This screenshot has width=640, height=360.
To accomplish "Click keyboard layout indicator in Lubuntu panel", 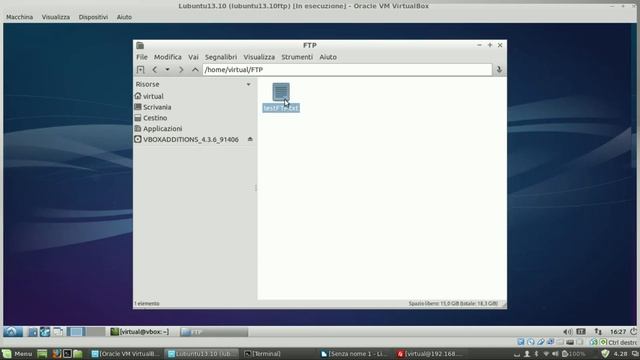I will [581, 332].
